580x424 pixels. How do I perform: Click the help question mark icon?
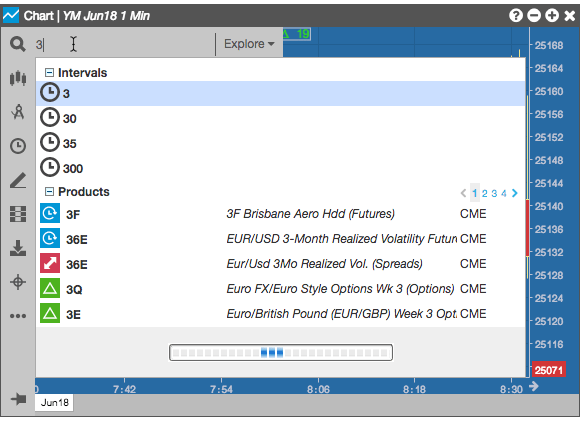pos(516,16)
